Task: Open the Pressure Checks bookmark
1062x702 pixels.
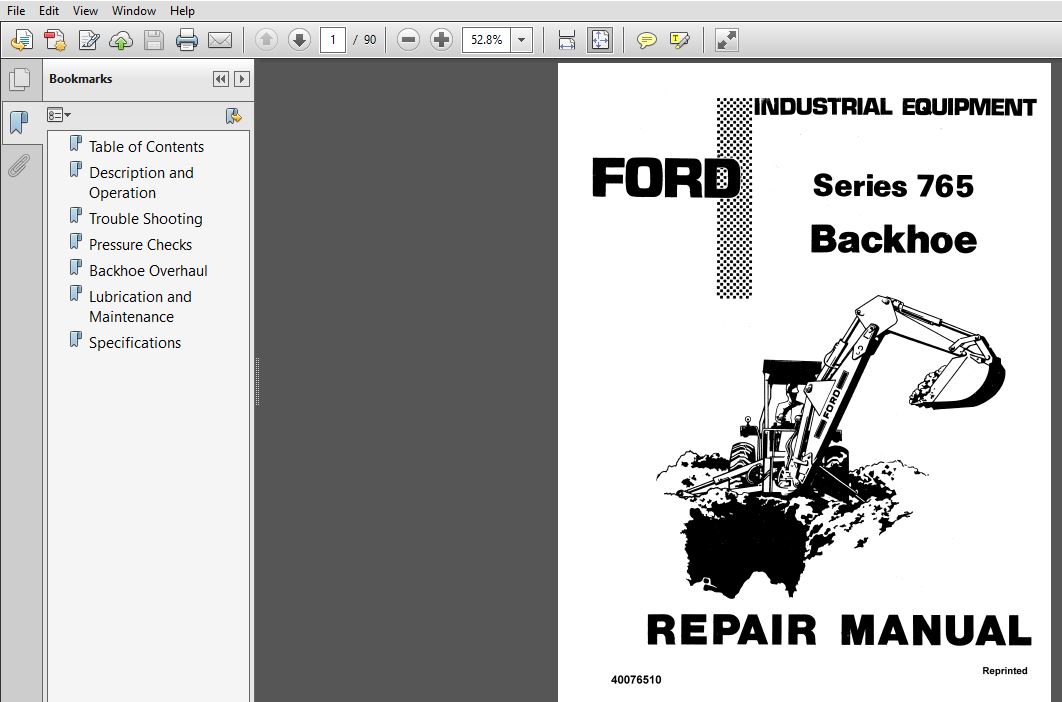Action: click(x=140, y=245)
